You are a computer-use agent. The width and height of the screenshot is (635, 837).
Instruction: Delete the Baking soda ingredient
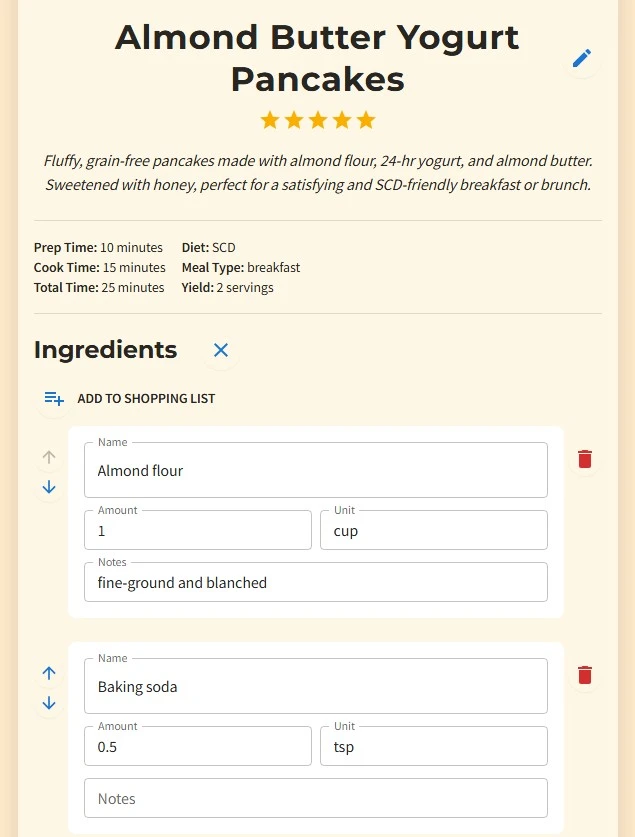coord(584,675)
